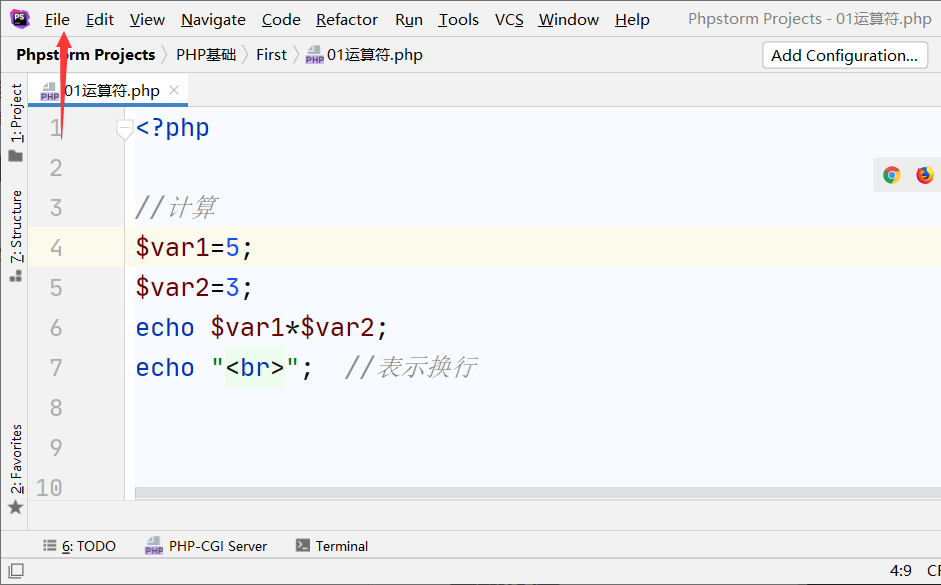Viewport: 941px width, 585px height.
Task: Click the Structure icon in sidebar
Action: (16, 276)
